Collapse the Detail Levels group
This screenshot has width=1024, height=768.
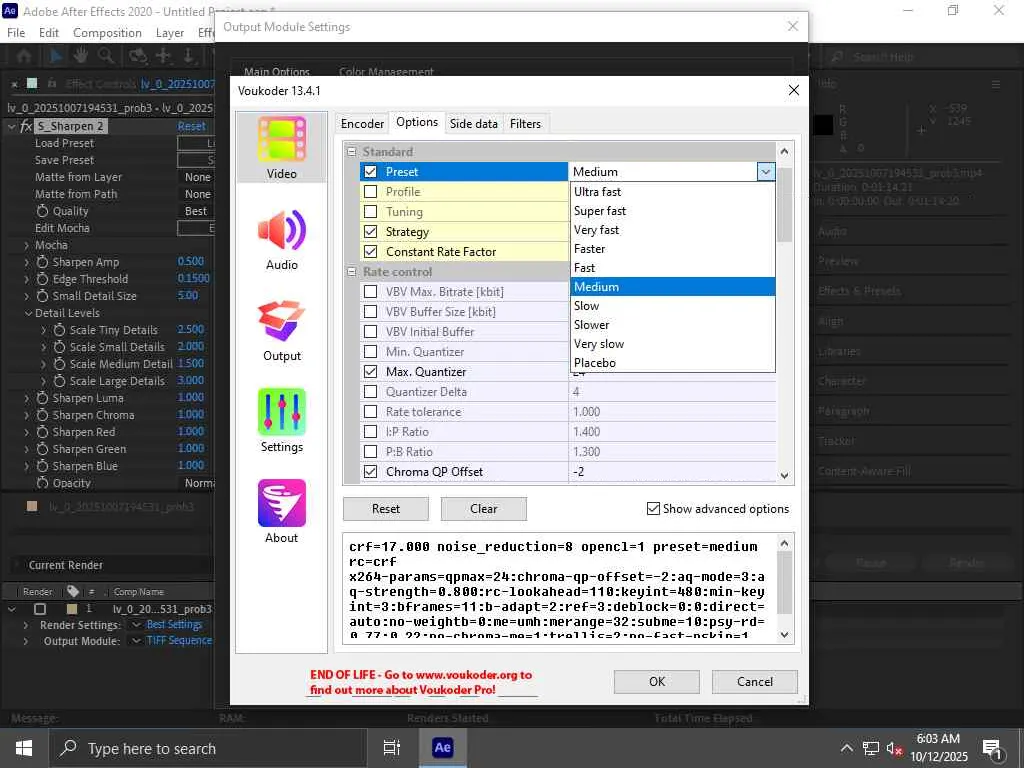tap(28, 313)
